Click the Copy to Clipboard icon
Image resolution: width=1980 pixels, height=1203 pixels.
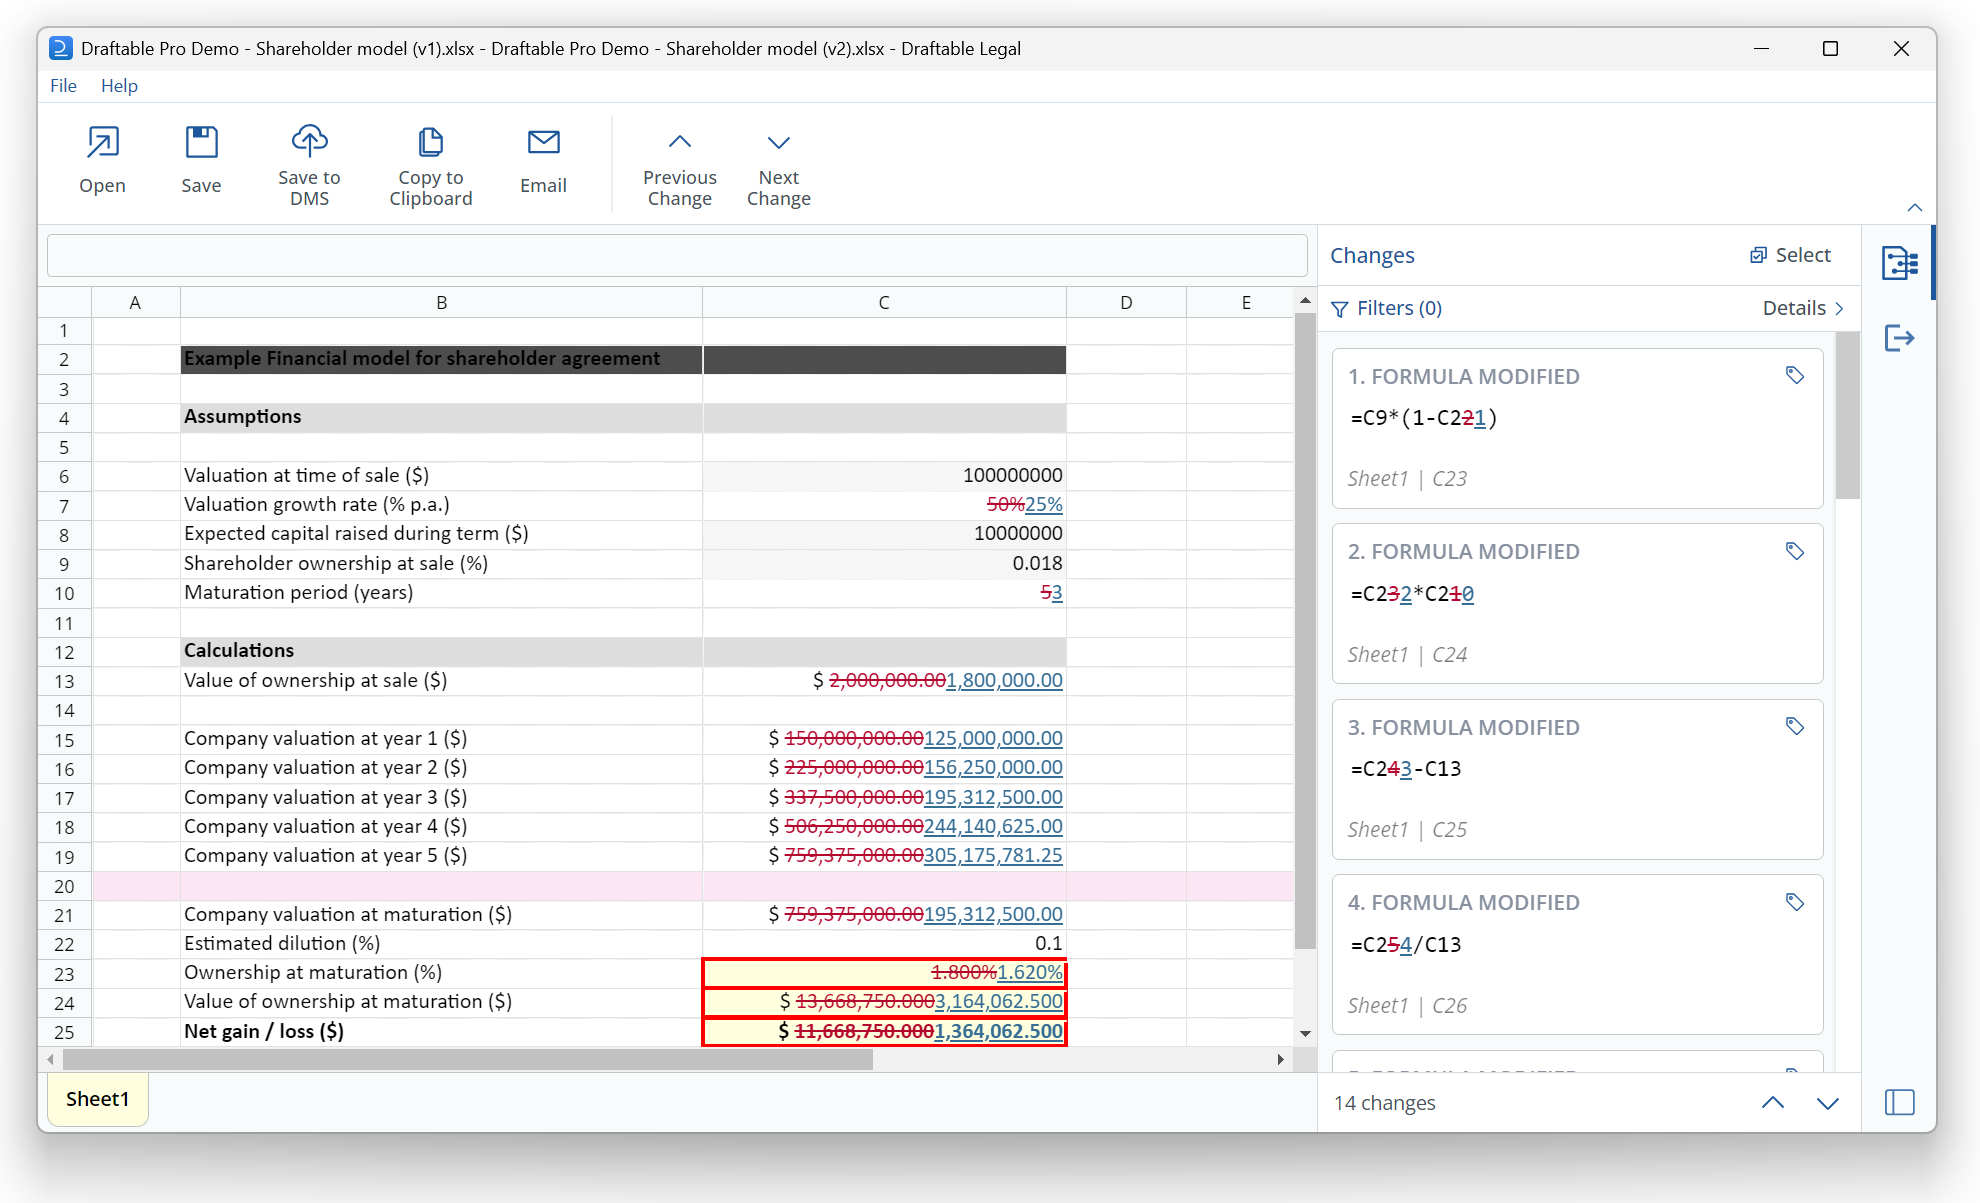tap(430, 142)
